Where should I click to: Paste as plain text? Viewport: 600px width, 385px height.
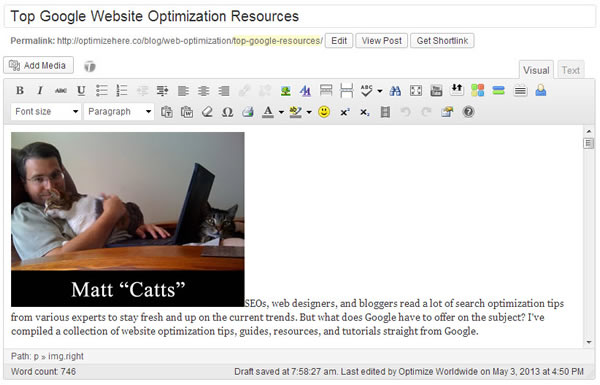click(x=166, y=112)
